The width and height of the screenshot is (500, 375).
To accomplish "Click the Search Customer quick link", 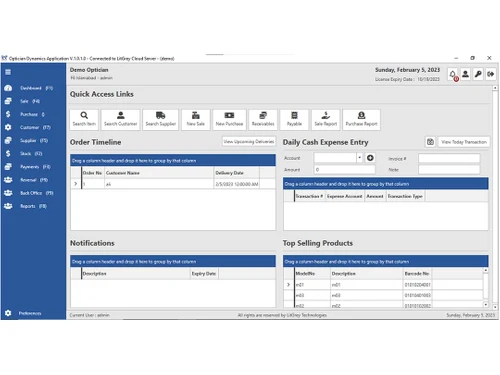I will click(x=121, y=119).
